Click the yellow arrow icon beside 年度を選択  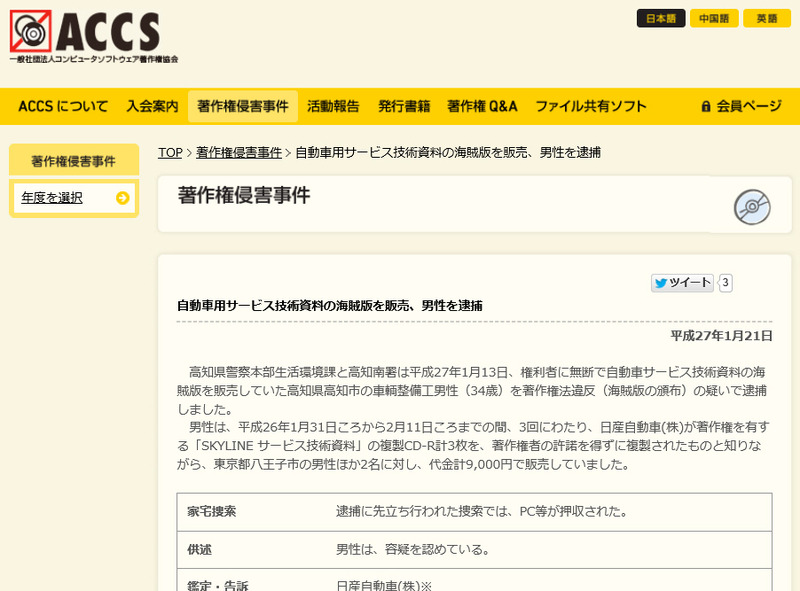coord(122,198)
